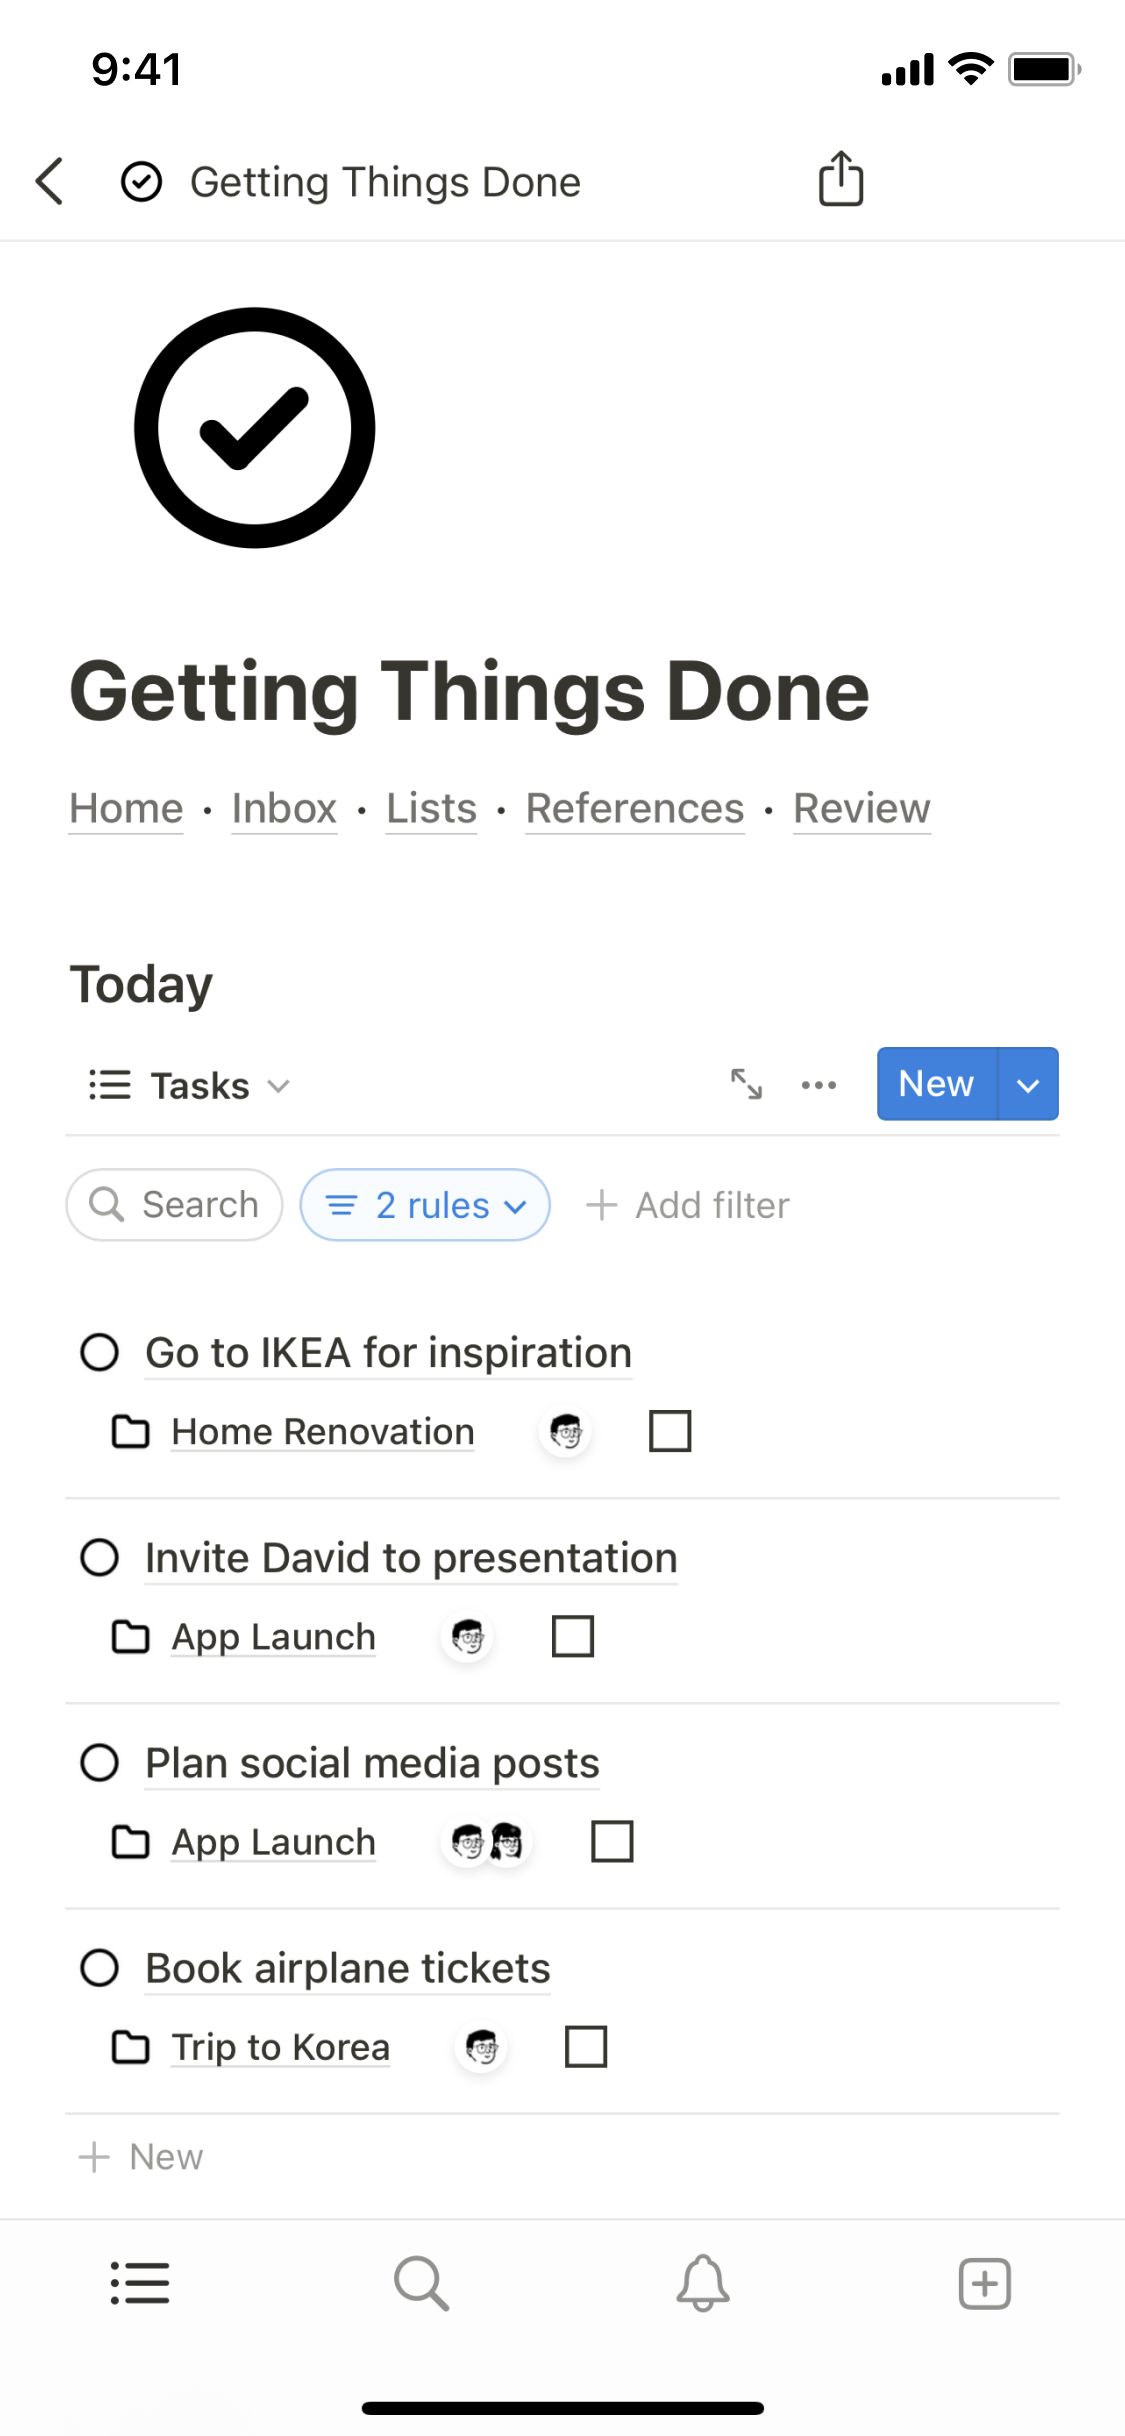Tap the bottom search magnifier icon

click(x=421, y=2283)
